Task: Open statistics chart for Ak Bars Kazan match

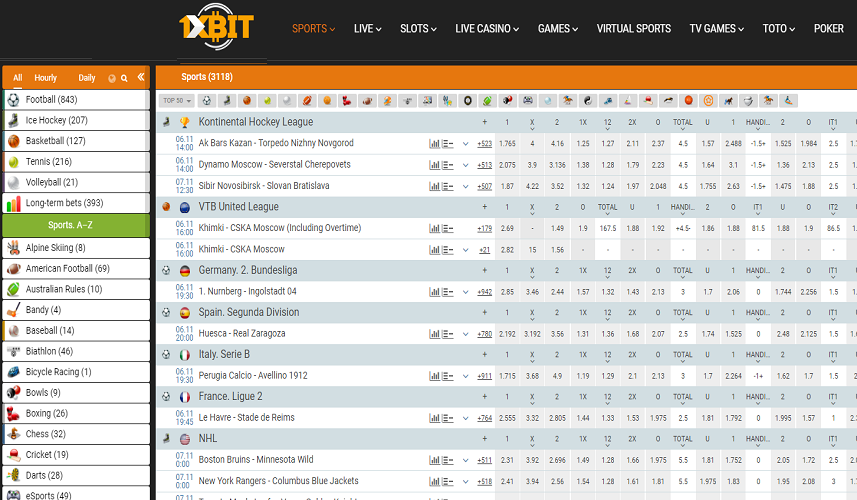Action: pos(435,144)
